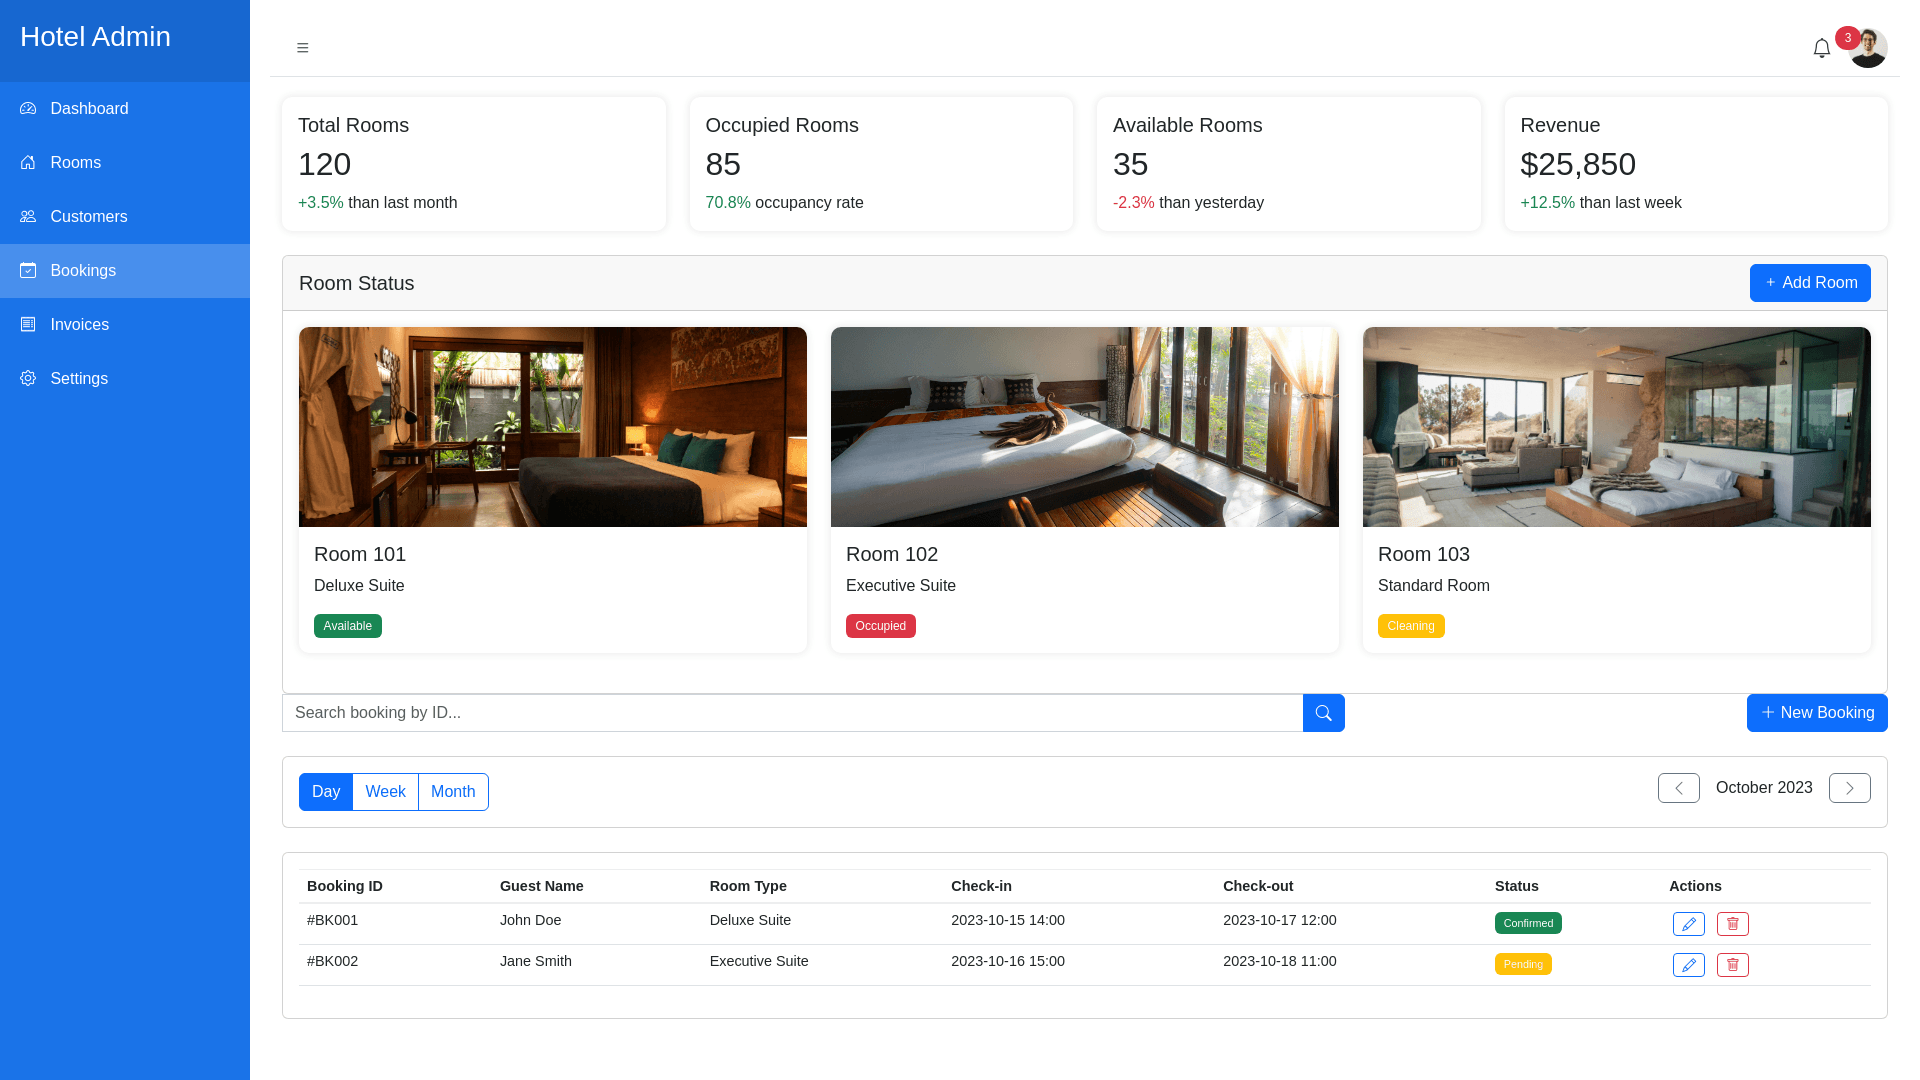Switch calendar view to Month
1920x1080 pixels.
coord(453,792)
